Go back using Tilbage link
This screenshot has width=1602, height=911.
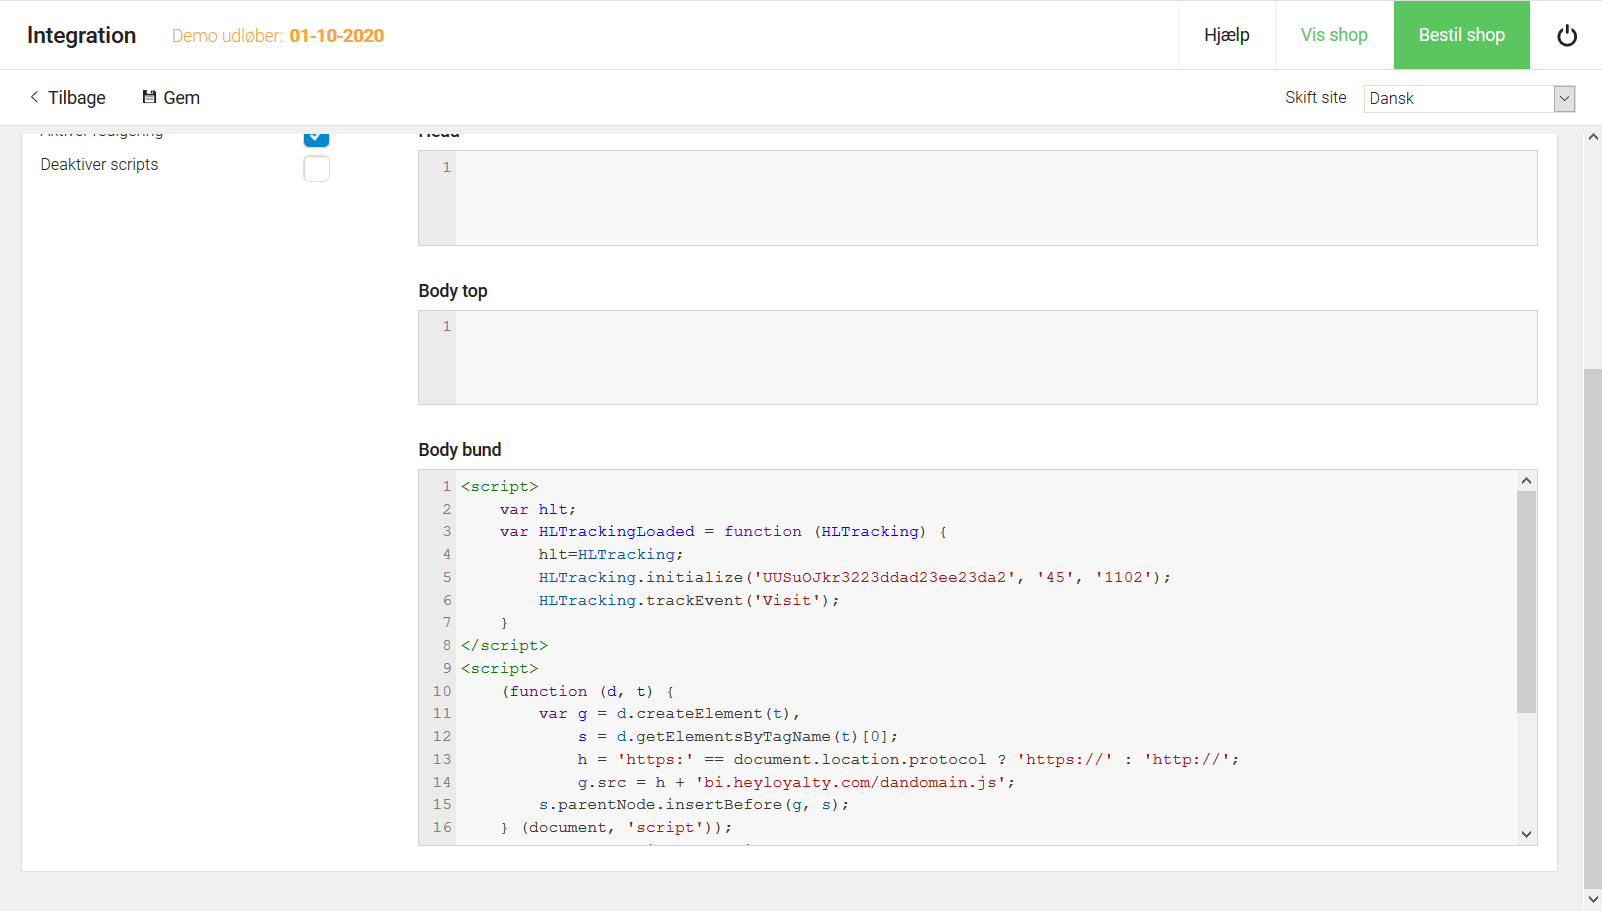[67, 97]
